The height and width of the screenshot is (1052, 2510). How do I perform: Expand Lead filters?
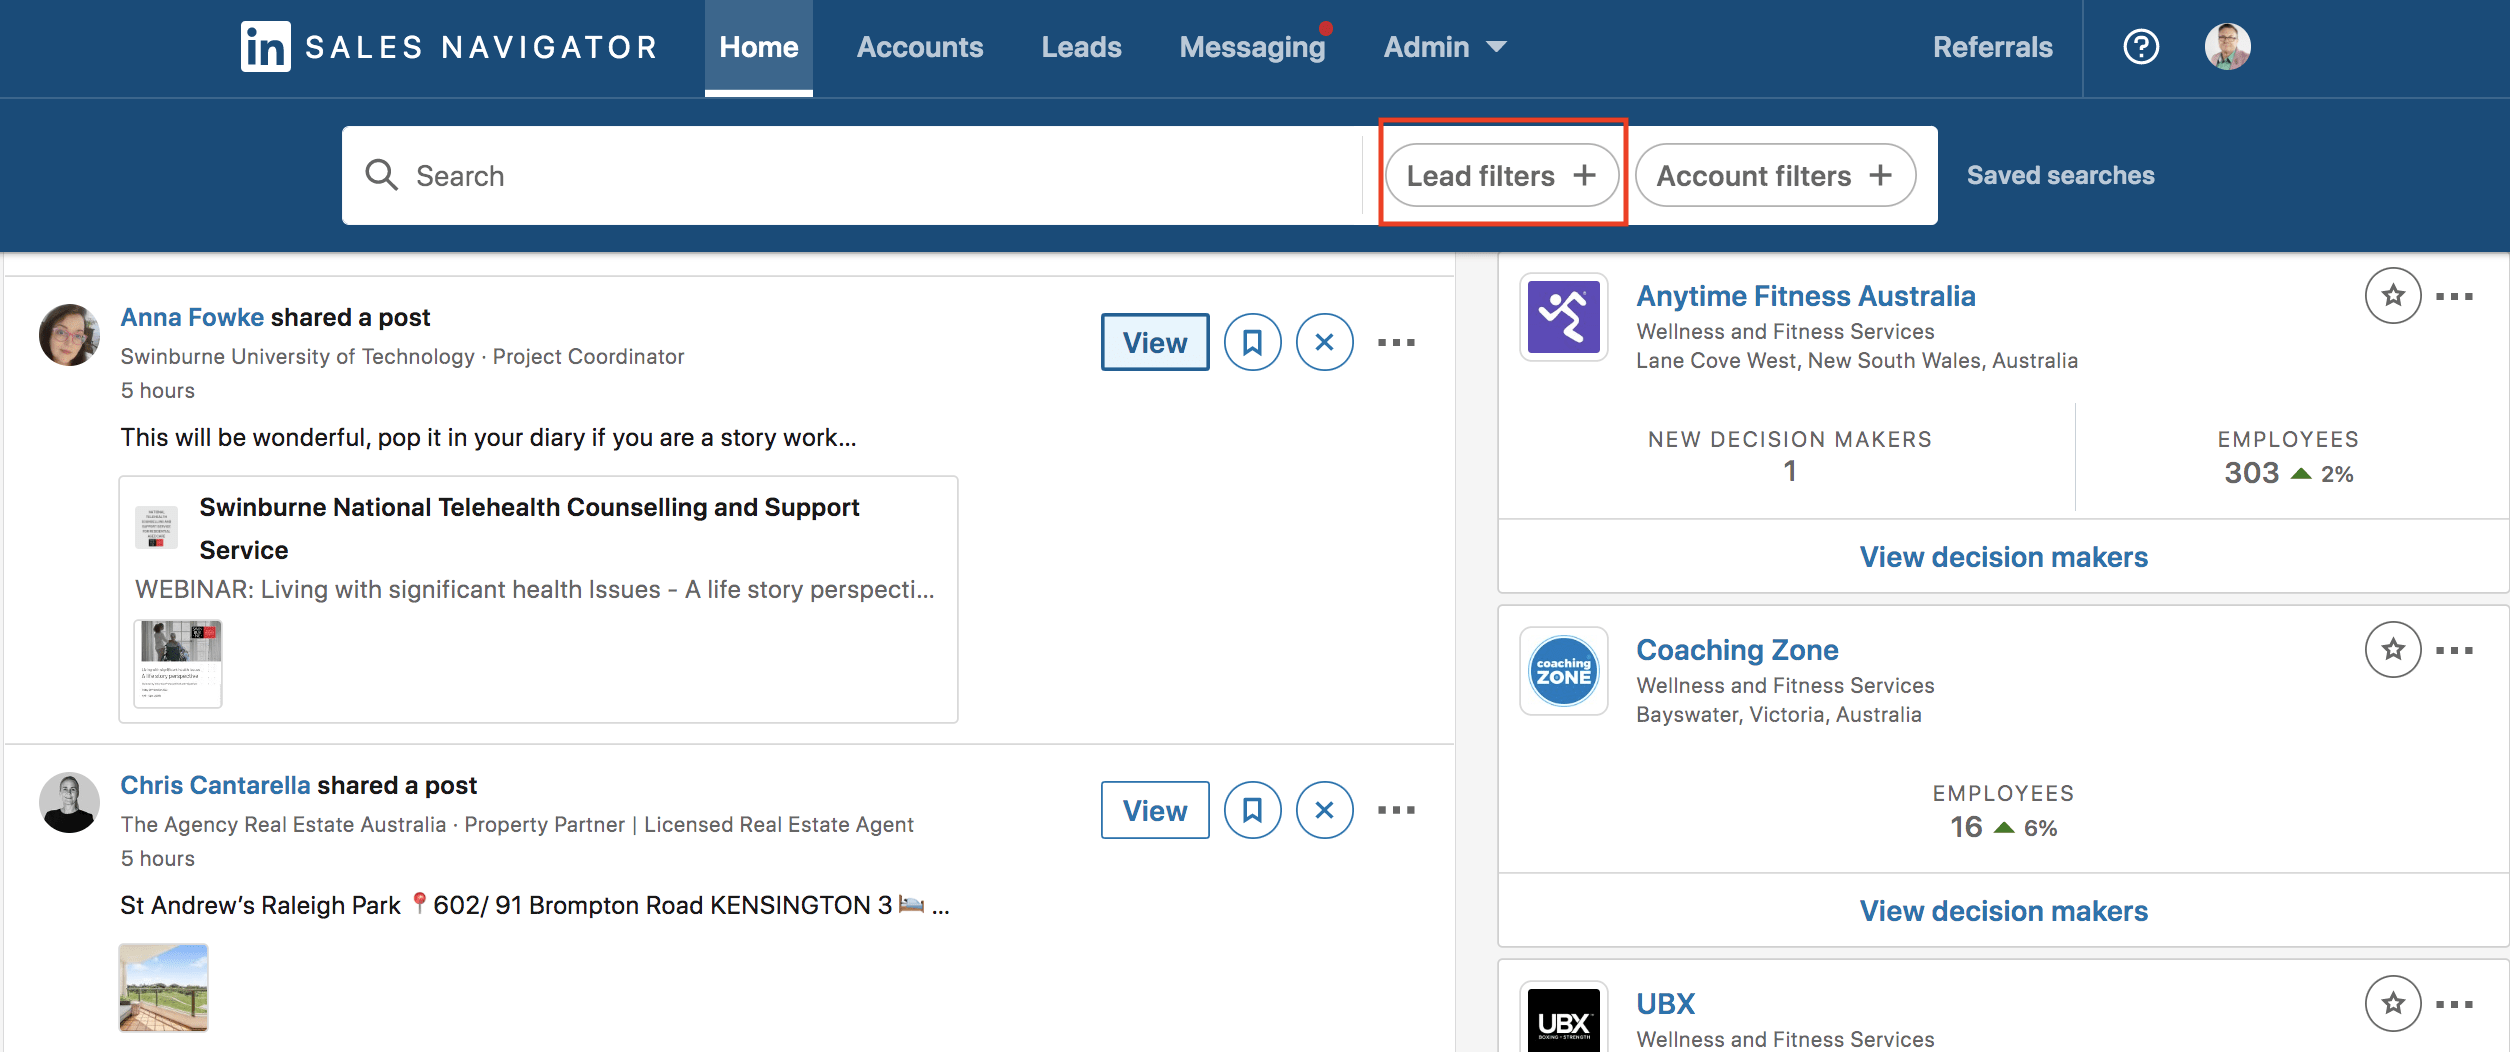tap(1501, 176)
